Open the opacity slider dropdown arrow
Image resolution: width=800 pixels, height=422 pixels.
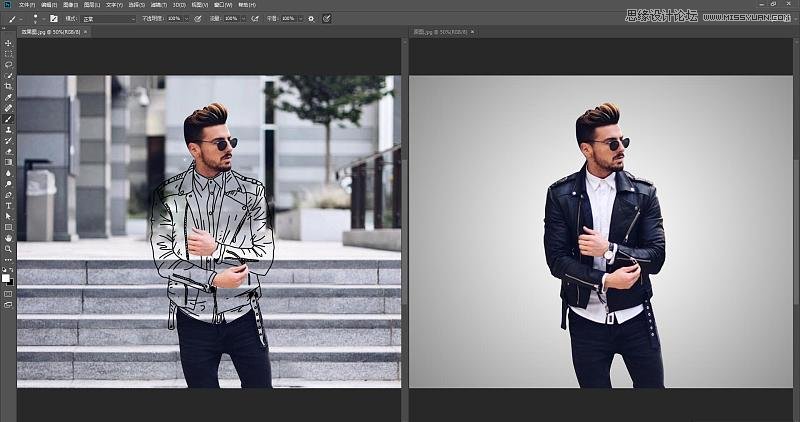pyautogui.click(x=187, y=19)
